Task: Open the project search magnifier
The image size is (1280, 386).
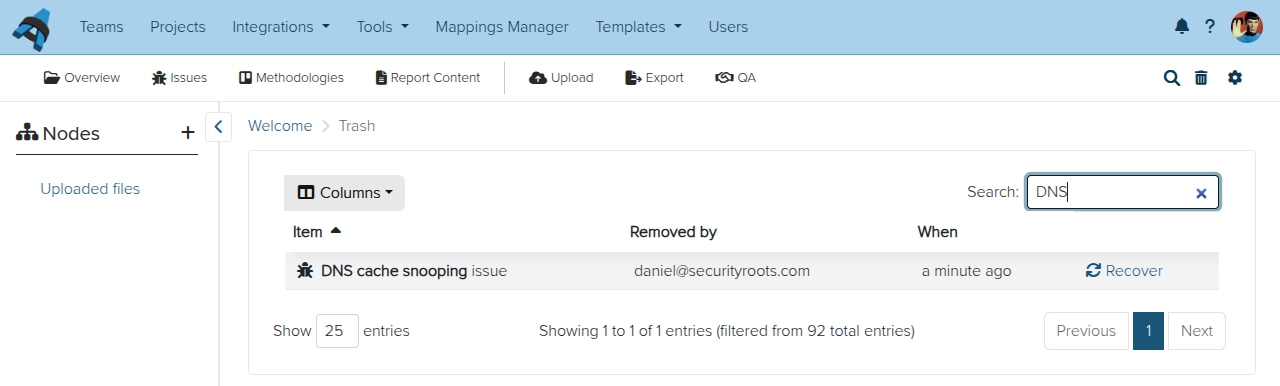Action: click(1172, 78)
